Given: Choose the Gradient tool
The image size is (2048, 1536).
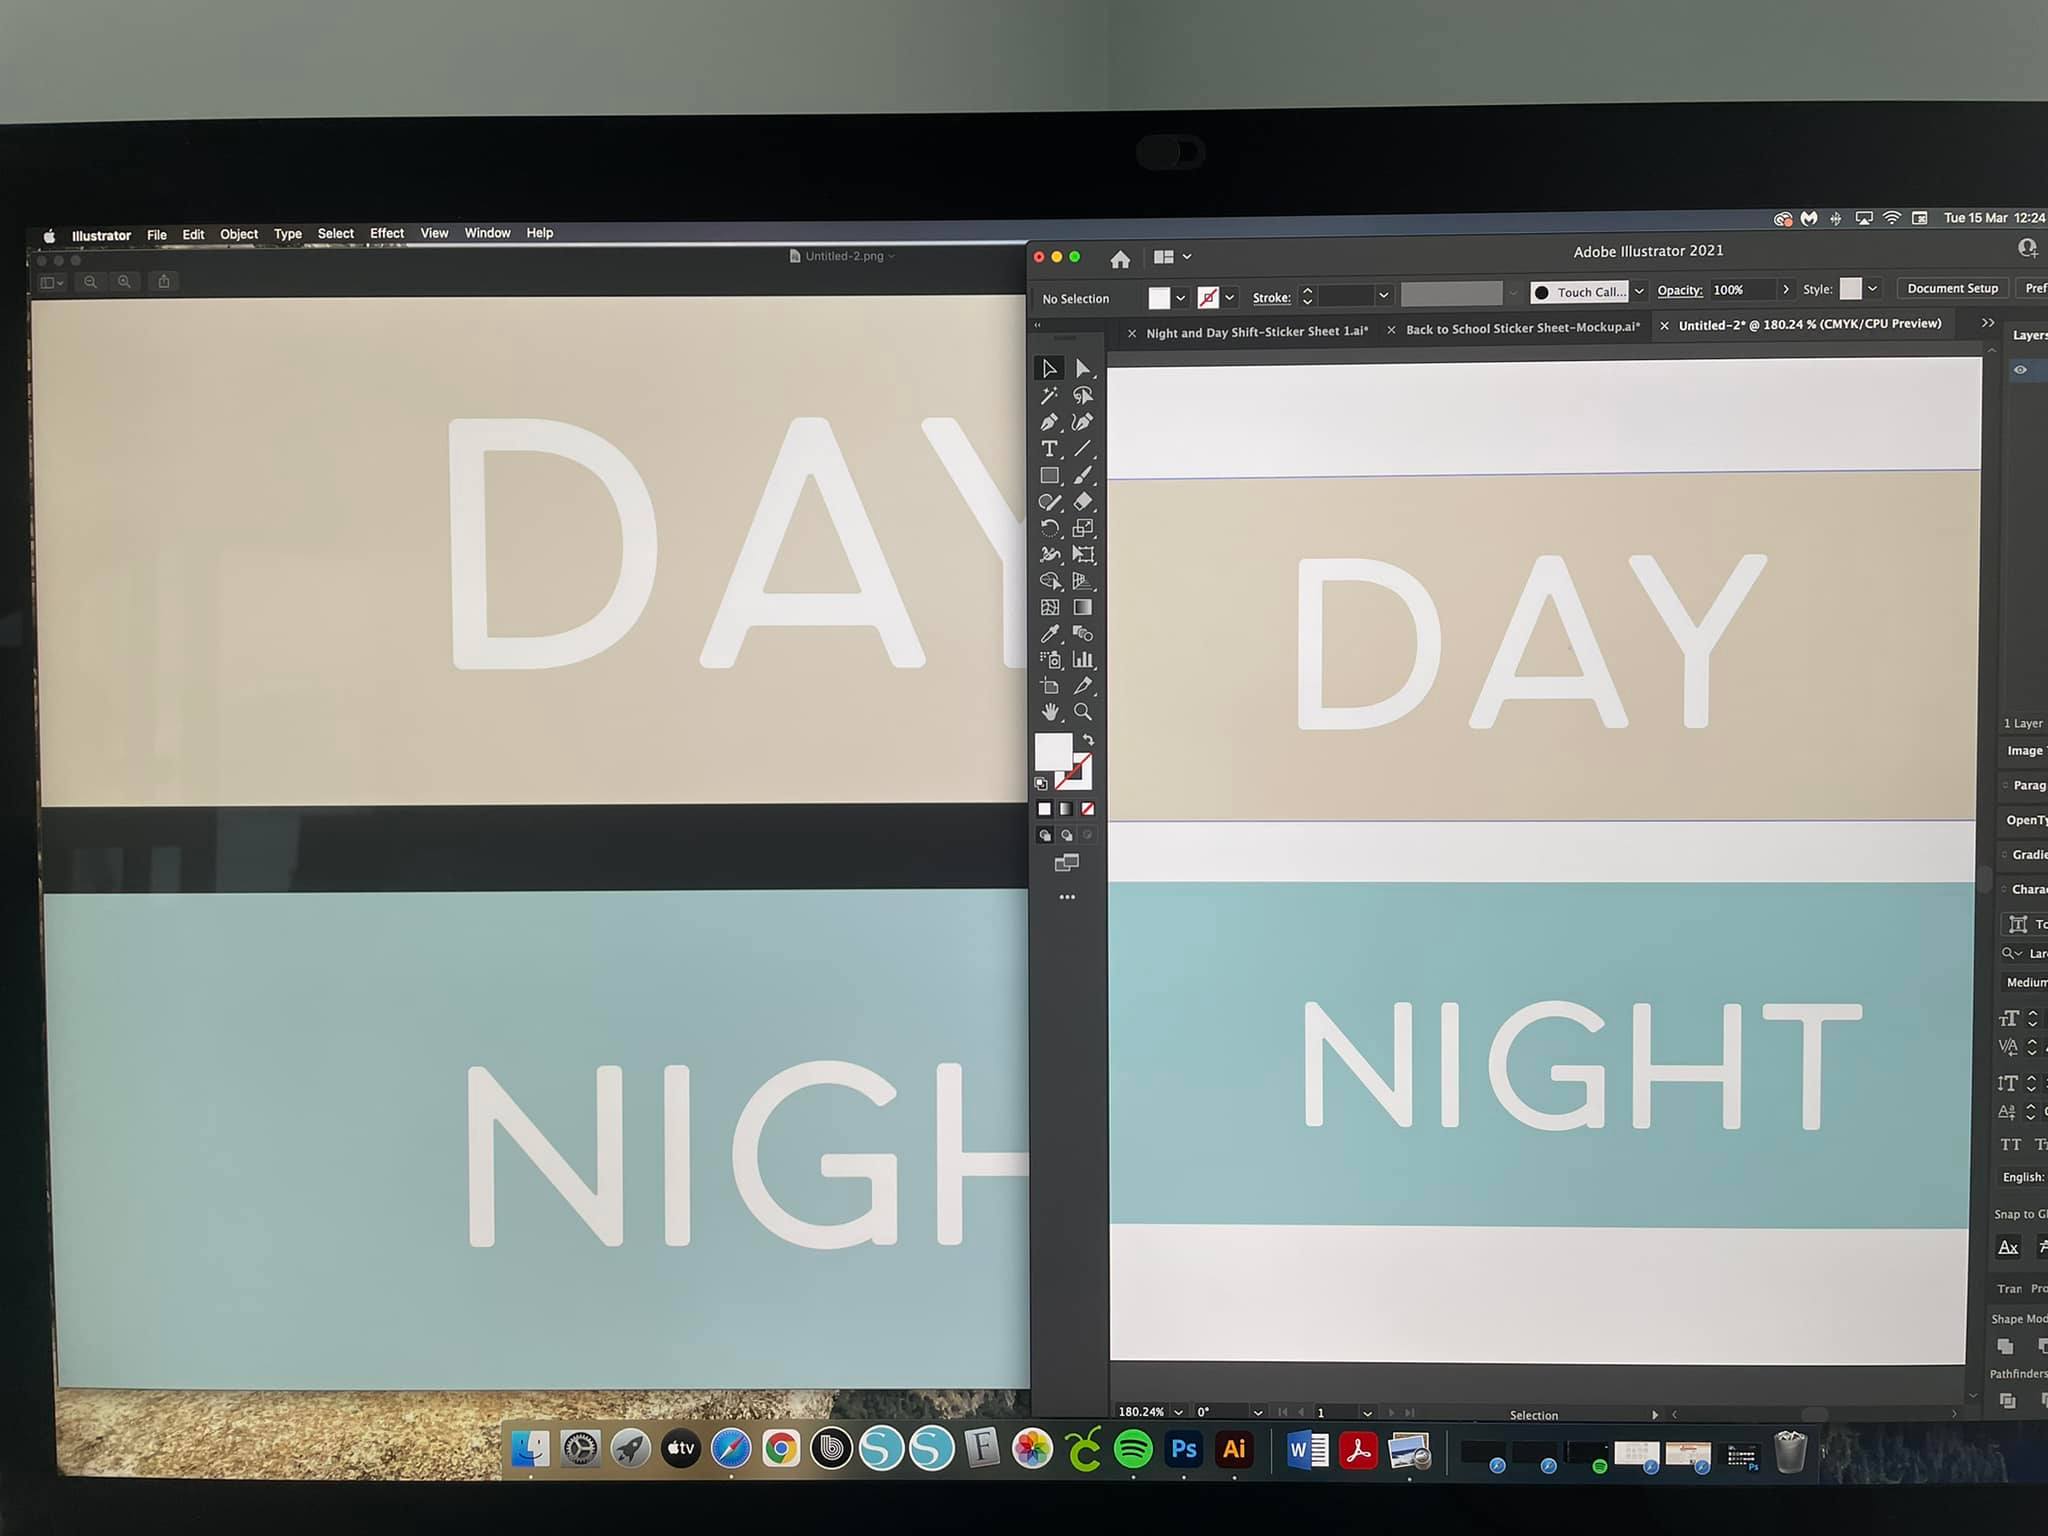Looking at the screenshot, I should coord(1083,607).
